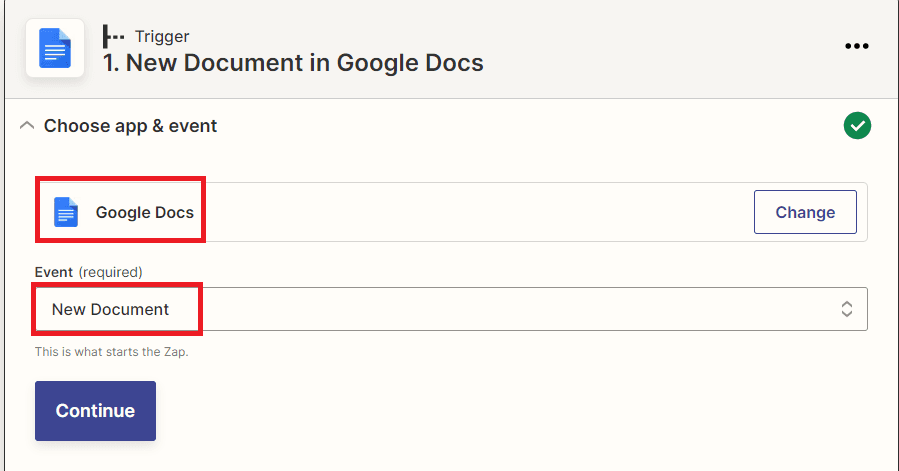The width and height of the screenshot is (899, 471).
Task: Open the Event dropdown showing New Document
Action: coord(450,309)
